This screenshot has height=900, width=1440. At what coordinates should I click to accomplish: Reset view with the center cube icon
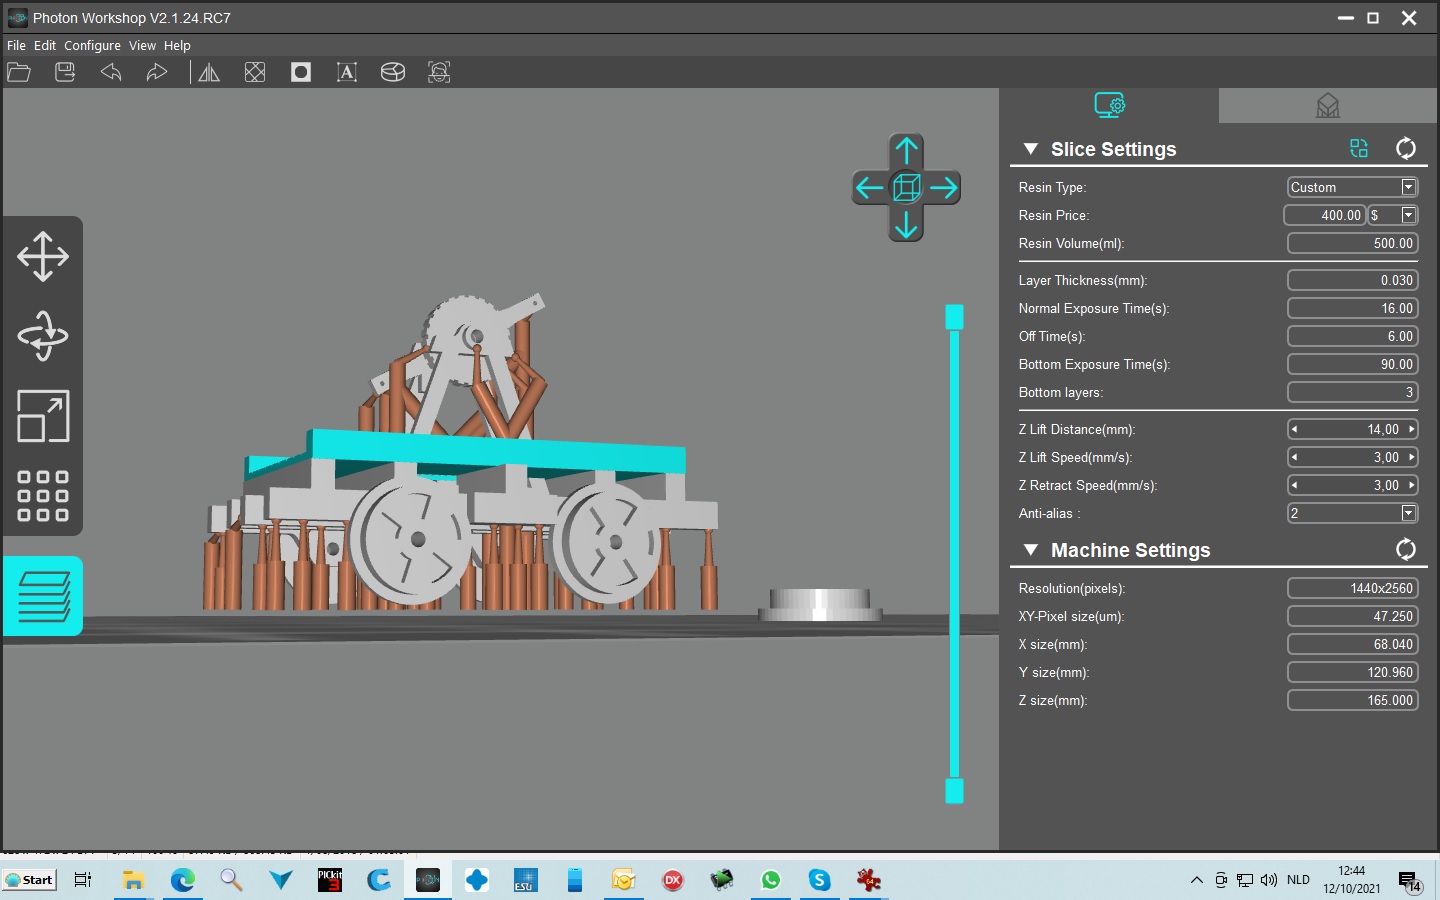pos(906,187)
